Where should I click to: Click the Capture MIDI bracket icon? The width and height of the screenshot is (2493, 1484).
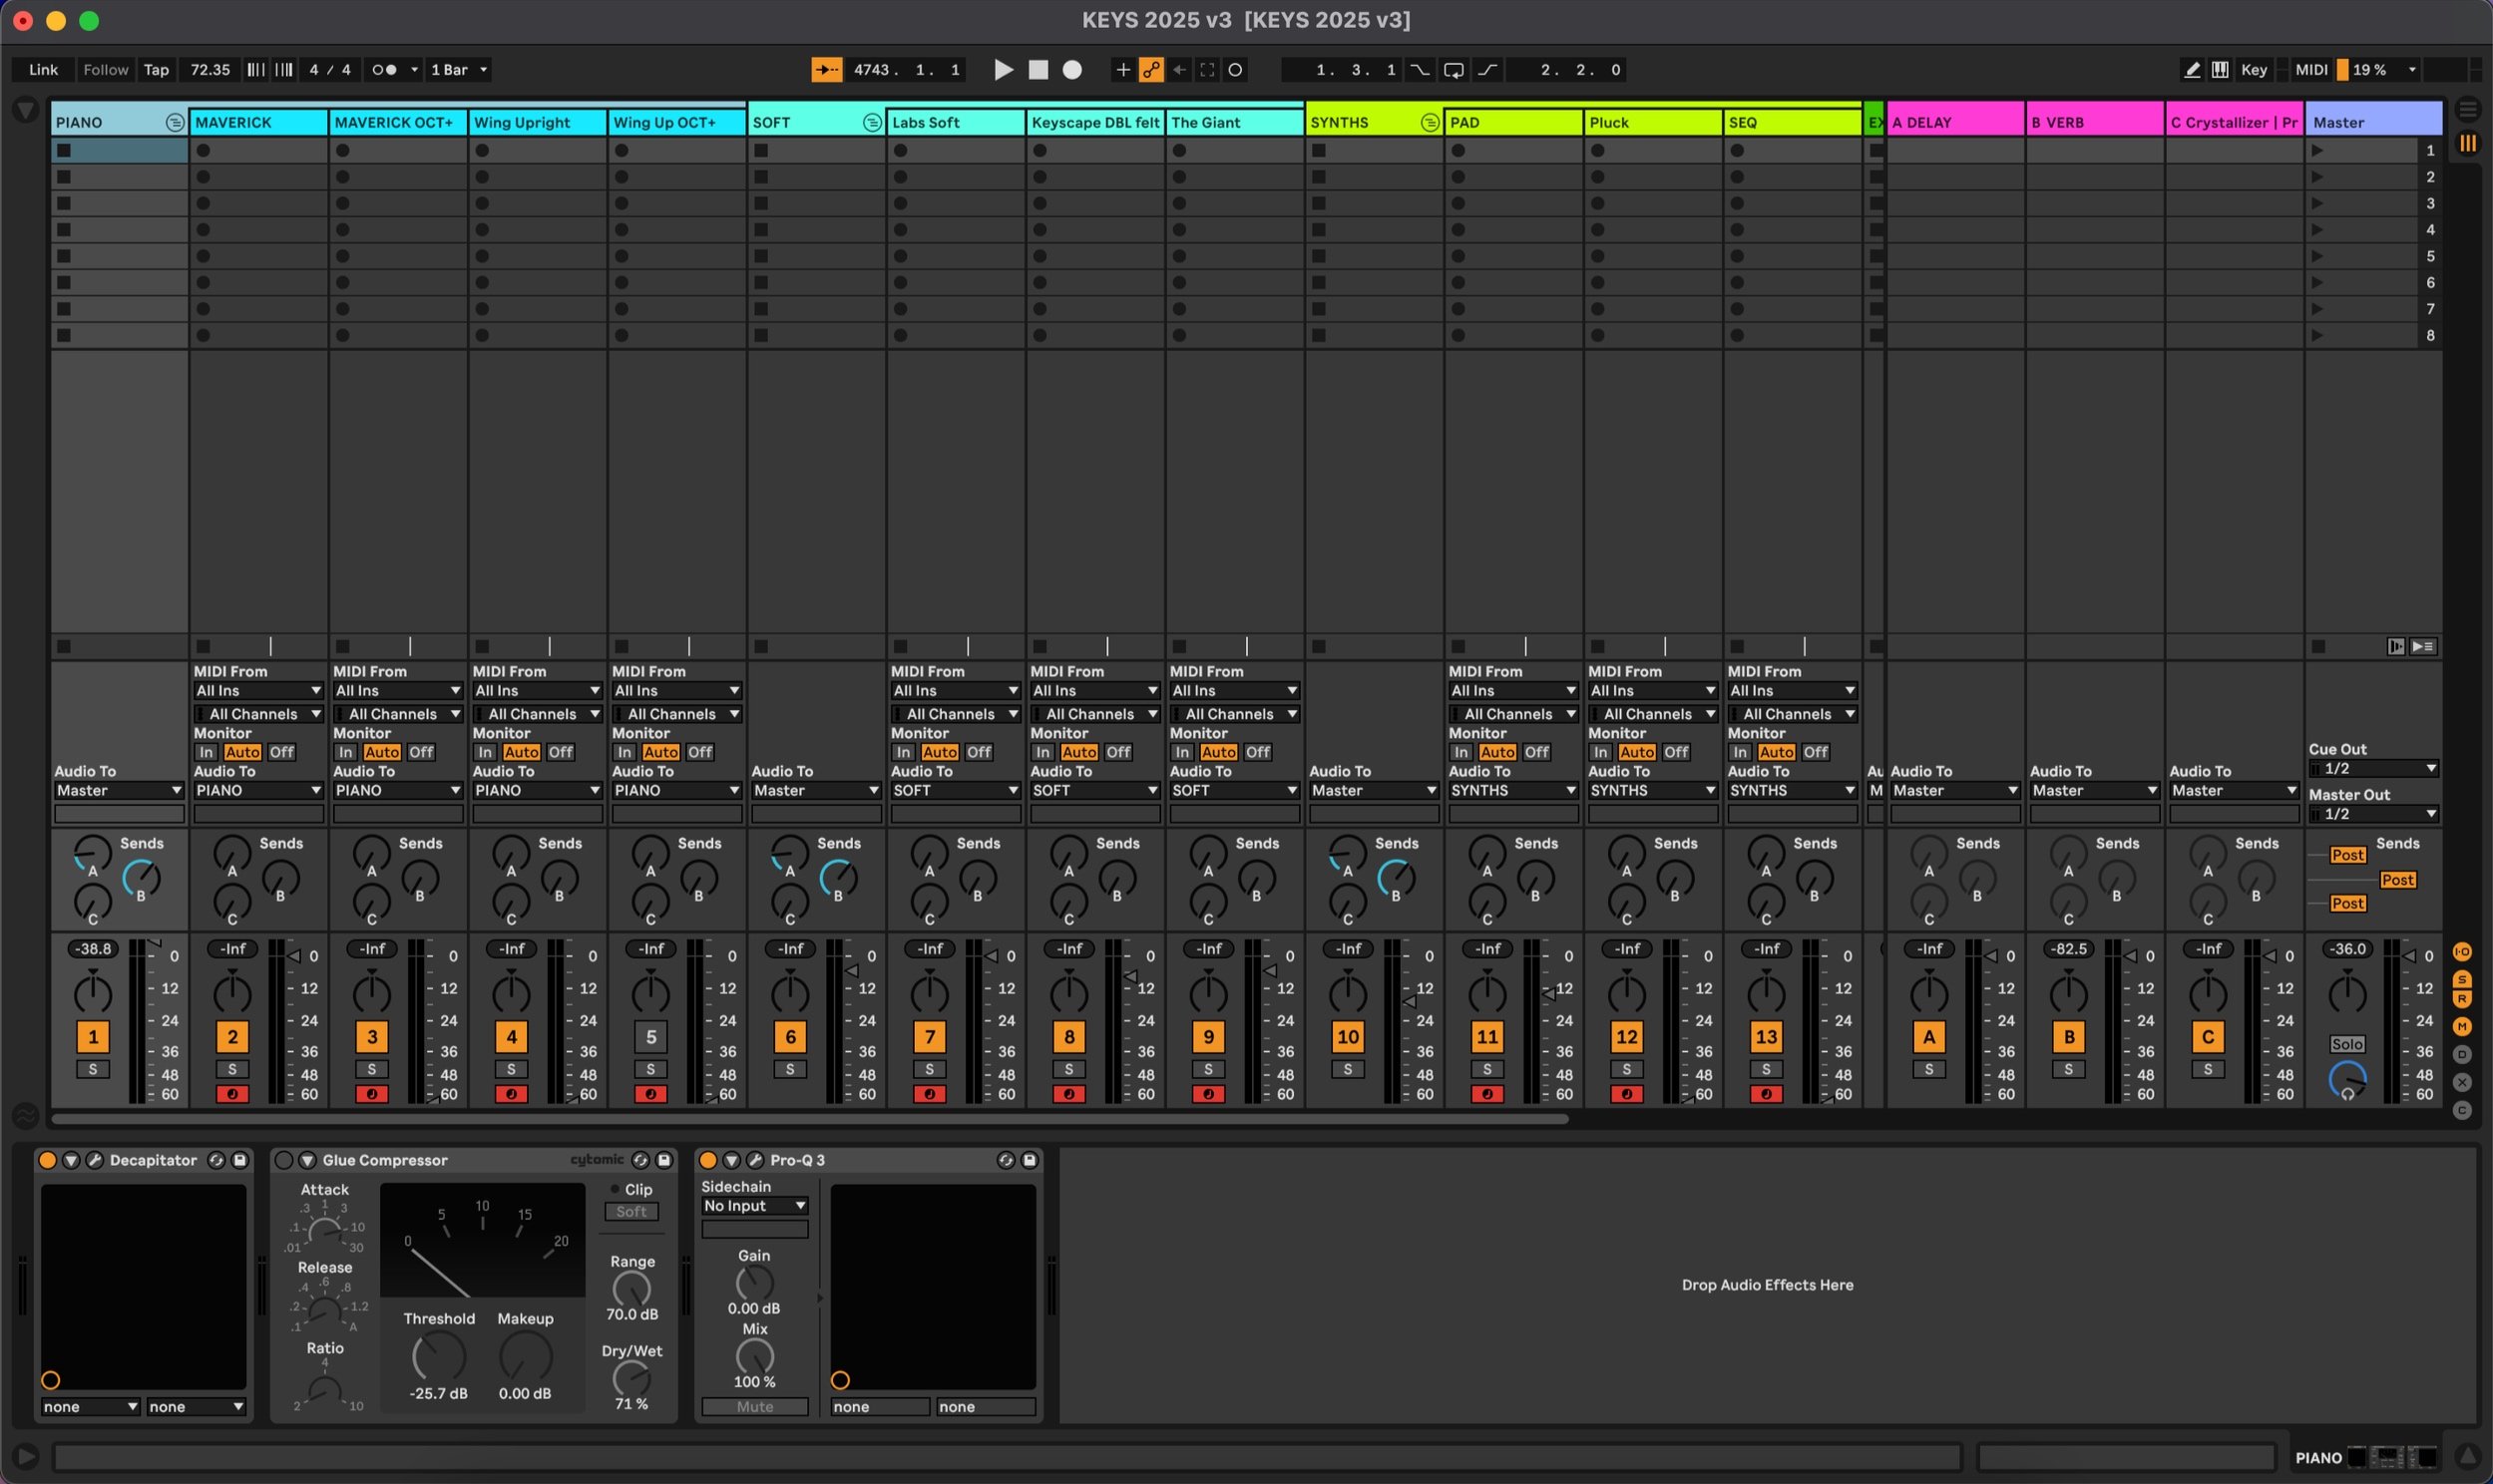(x=1207, y=70)
